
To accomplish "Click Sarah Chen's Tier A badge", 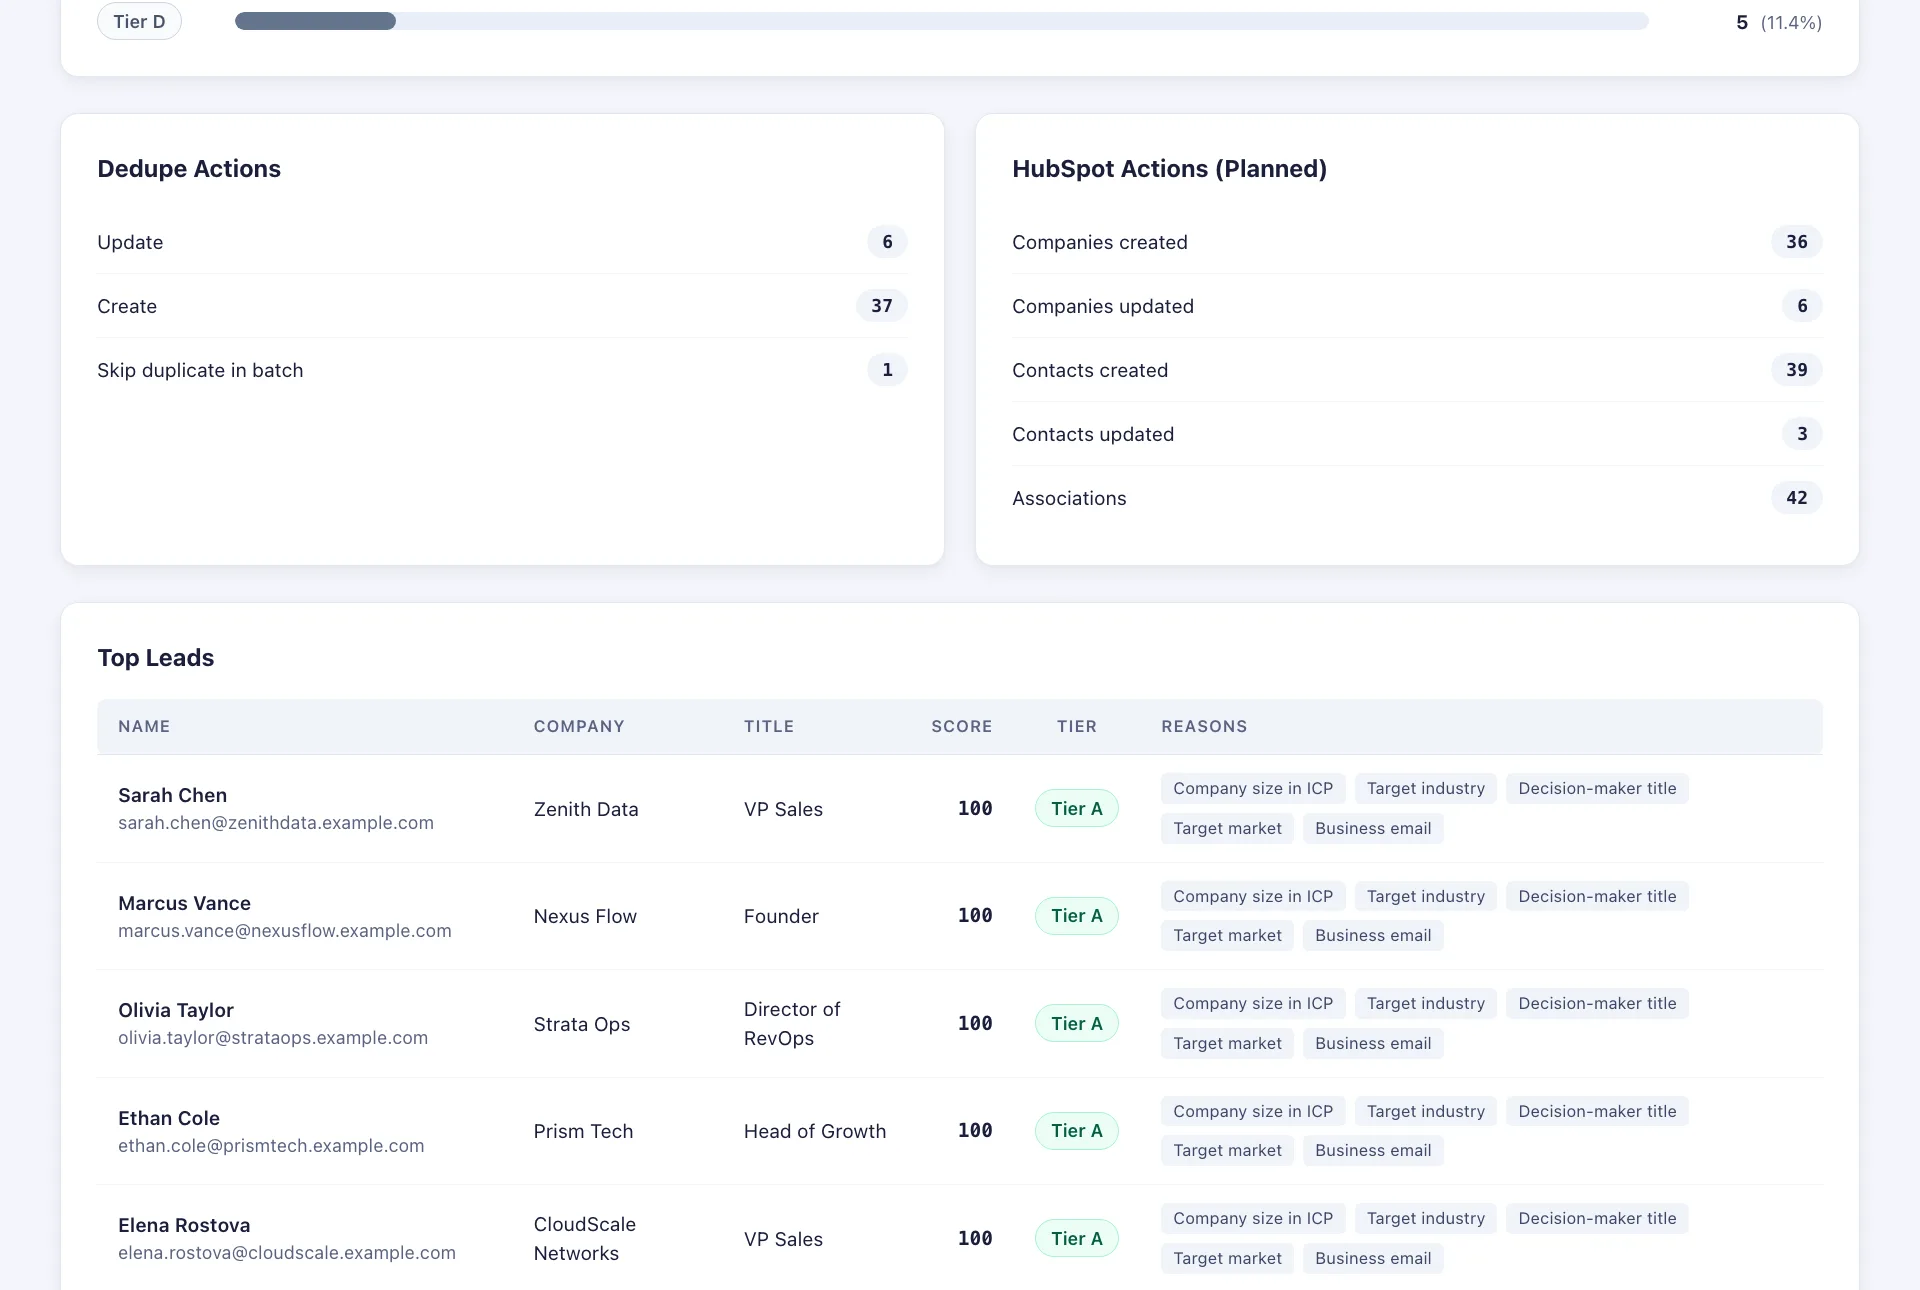I will point(1077,809).
